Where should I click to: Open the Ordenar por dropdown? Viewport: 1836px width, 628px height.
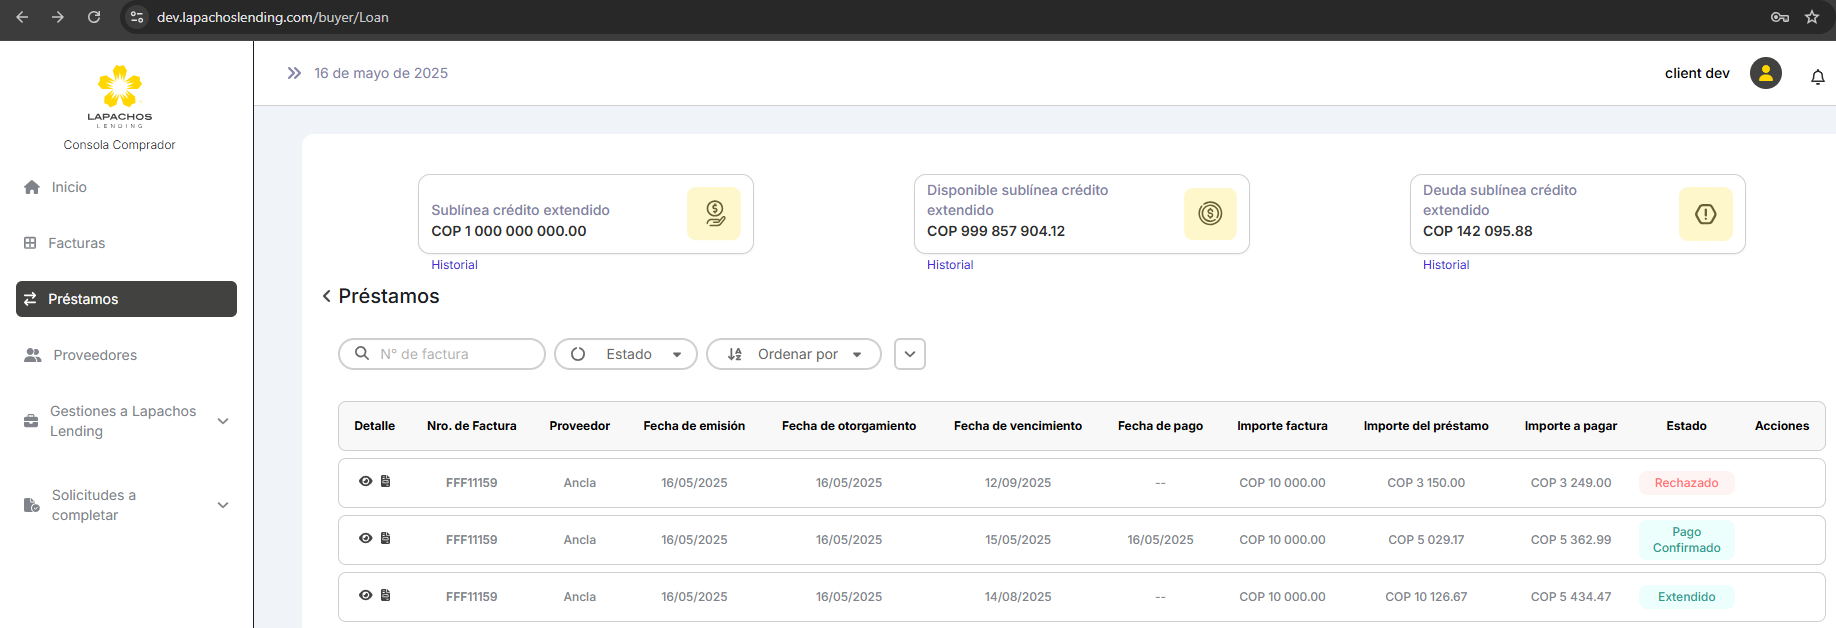(794, 354)
